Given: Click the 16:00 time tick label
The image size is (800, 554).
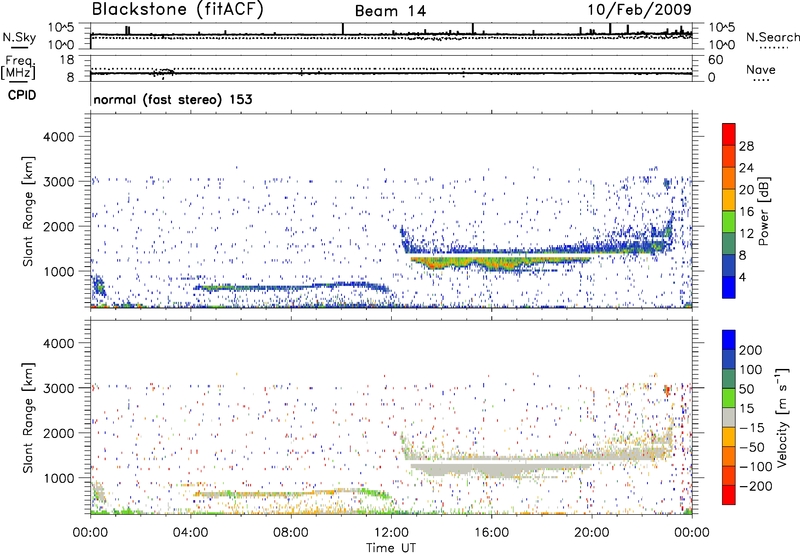Looking at the screenshot, I should 491,533.
